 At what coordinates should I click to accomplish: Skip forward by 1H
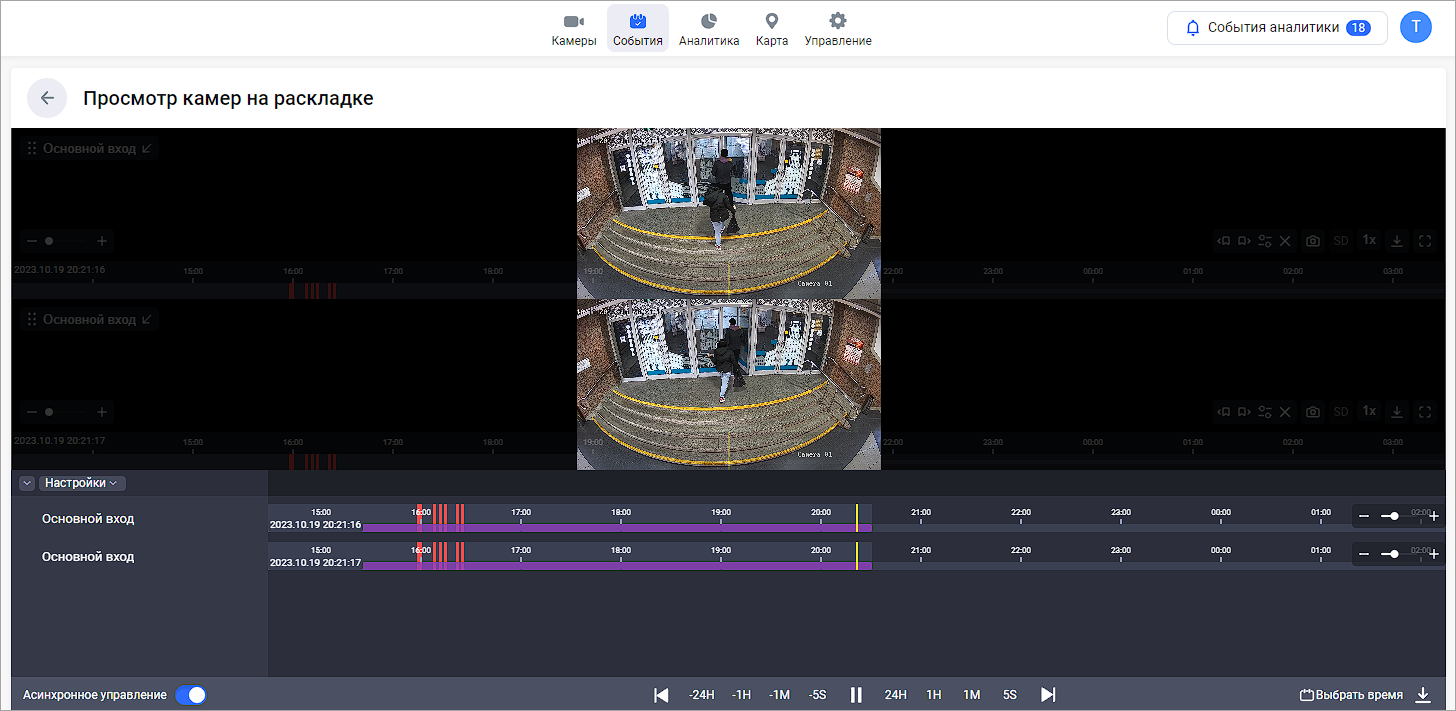tap(933, 695)
